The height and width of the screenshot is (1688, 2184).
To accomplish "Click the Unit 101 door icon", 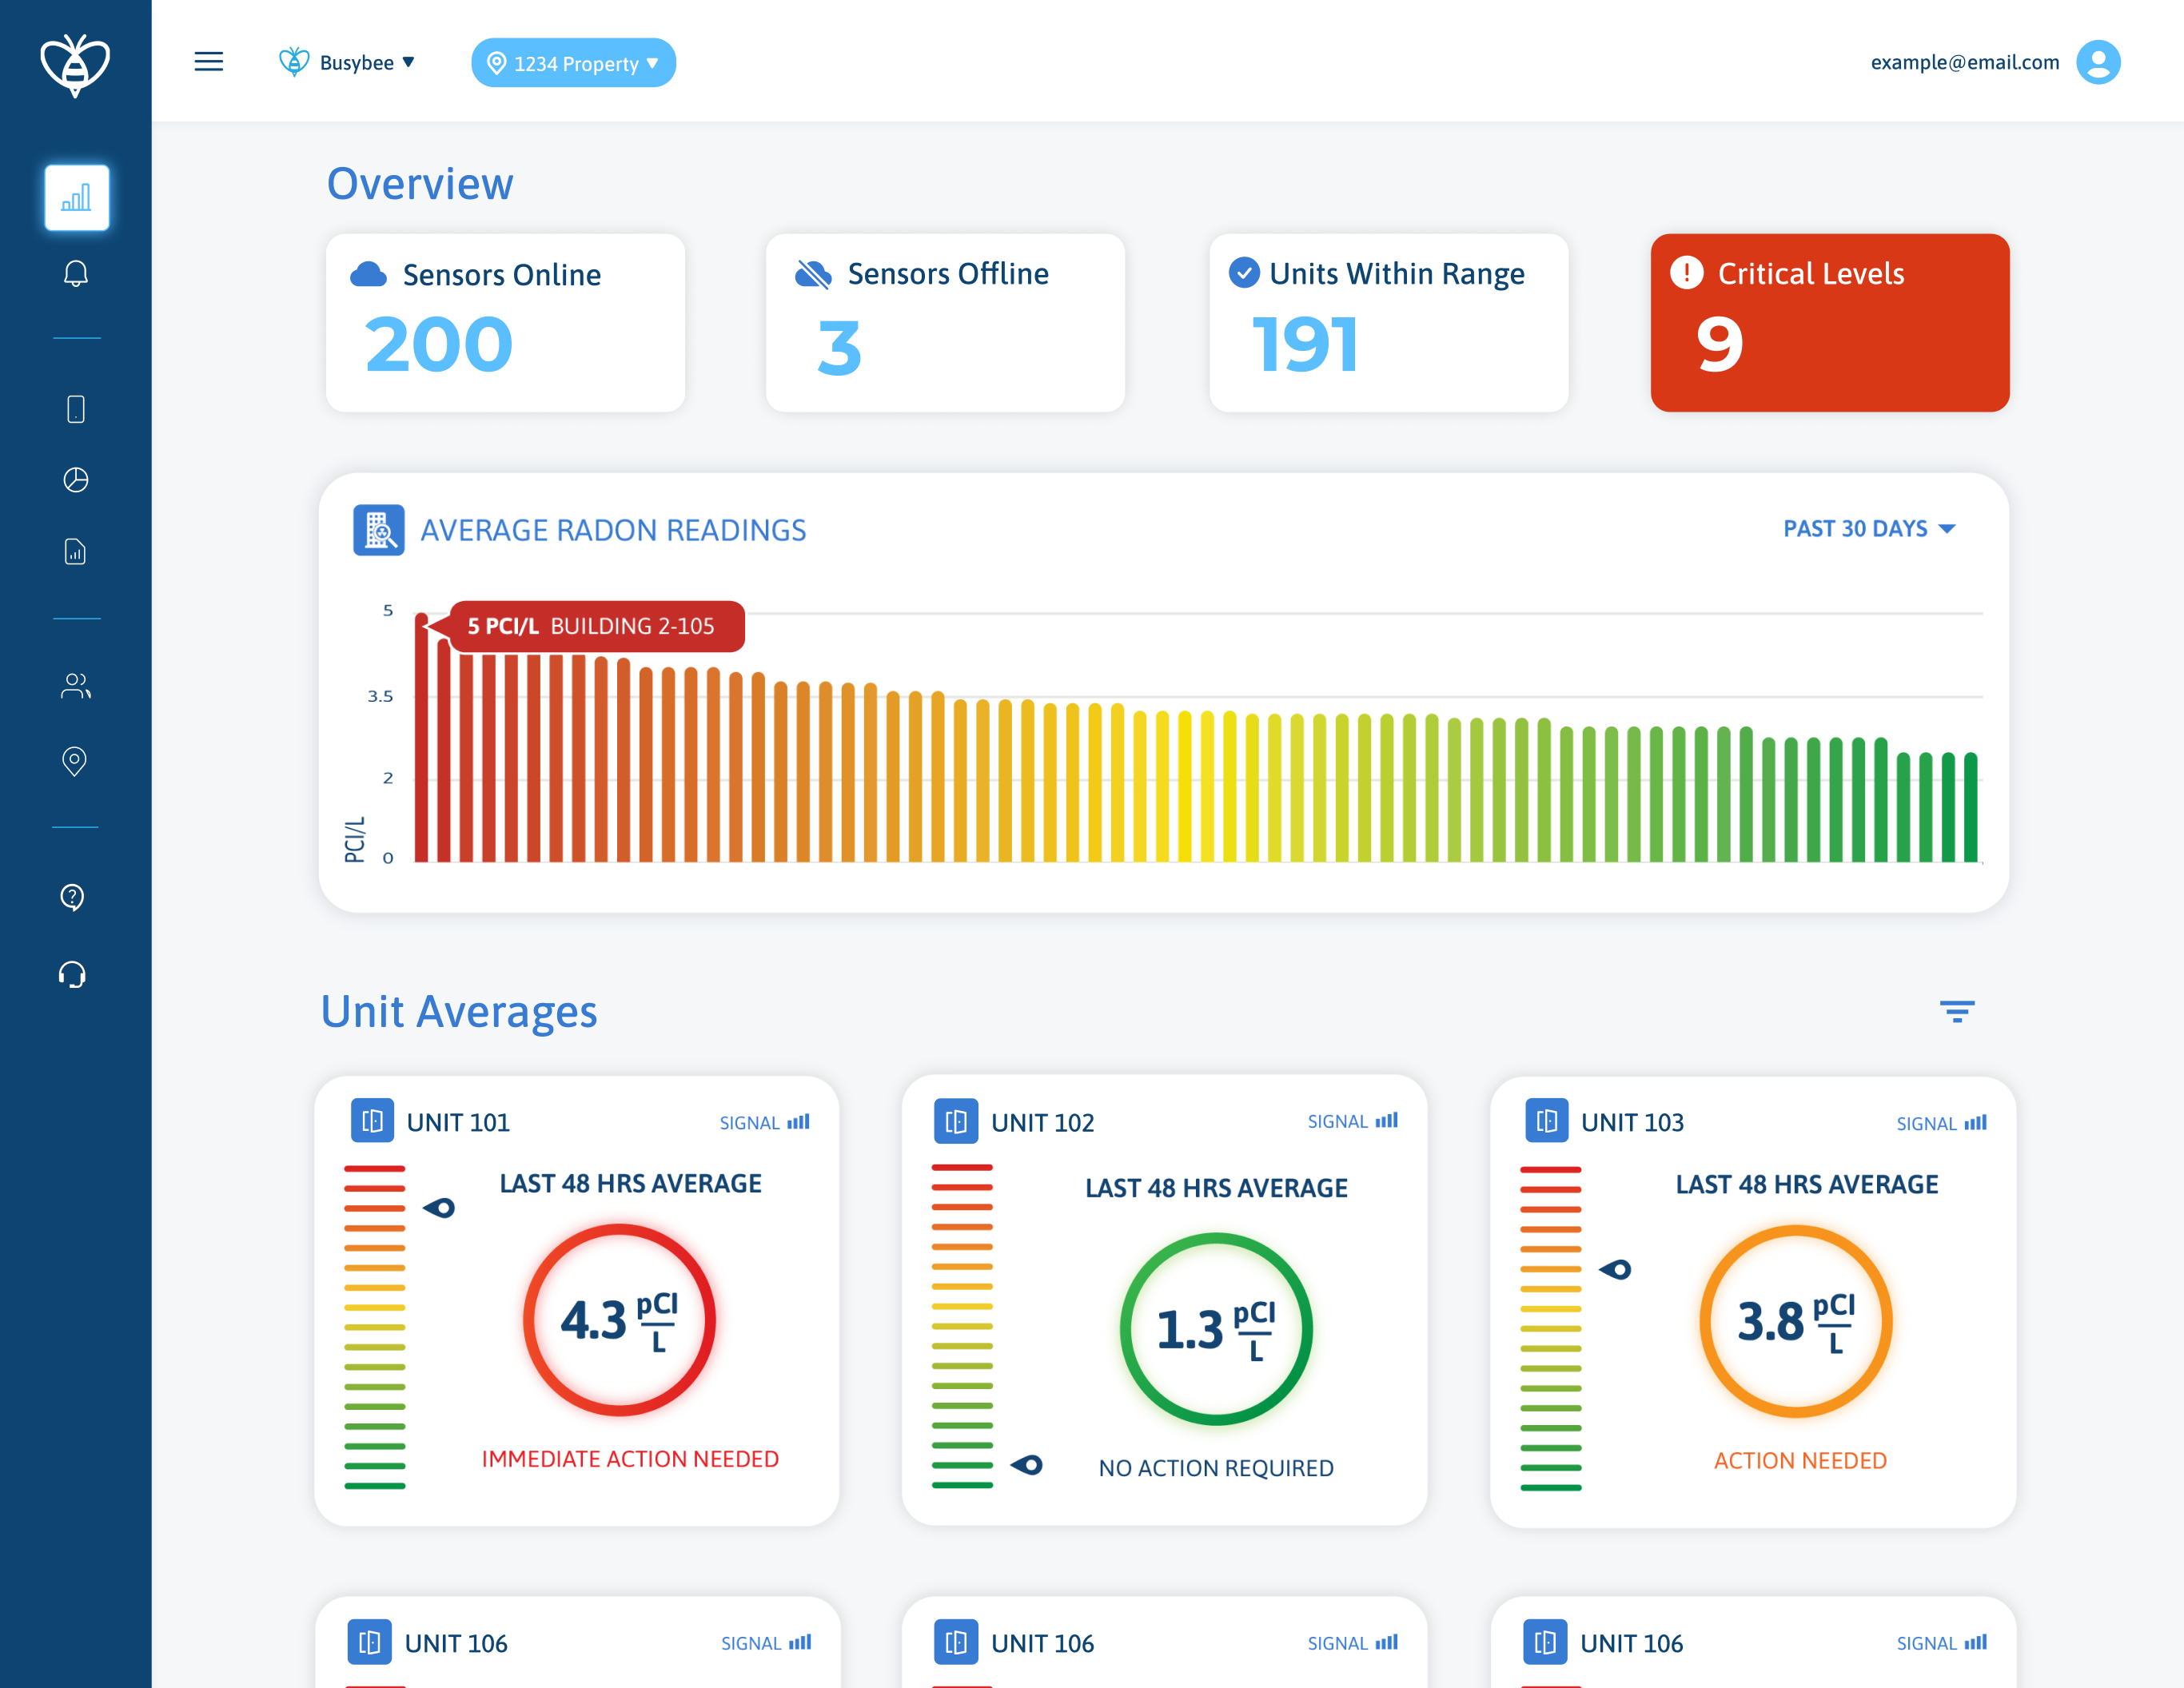I will tap(372, 1120).
